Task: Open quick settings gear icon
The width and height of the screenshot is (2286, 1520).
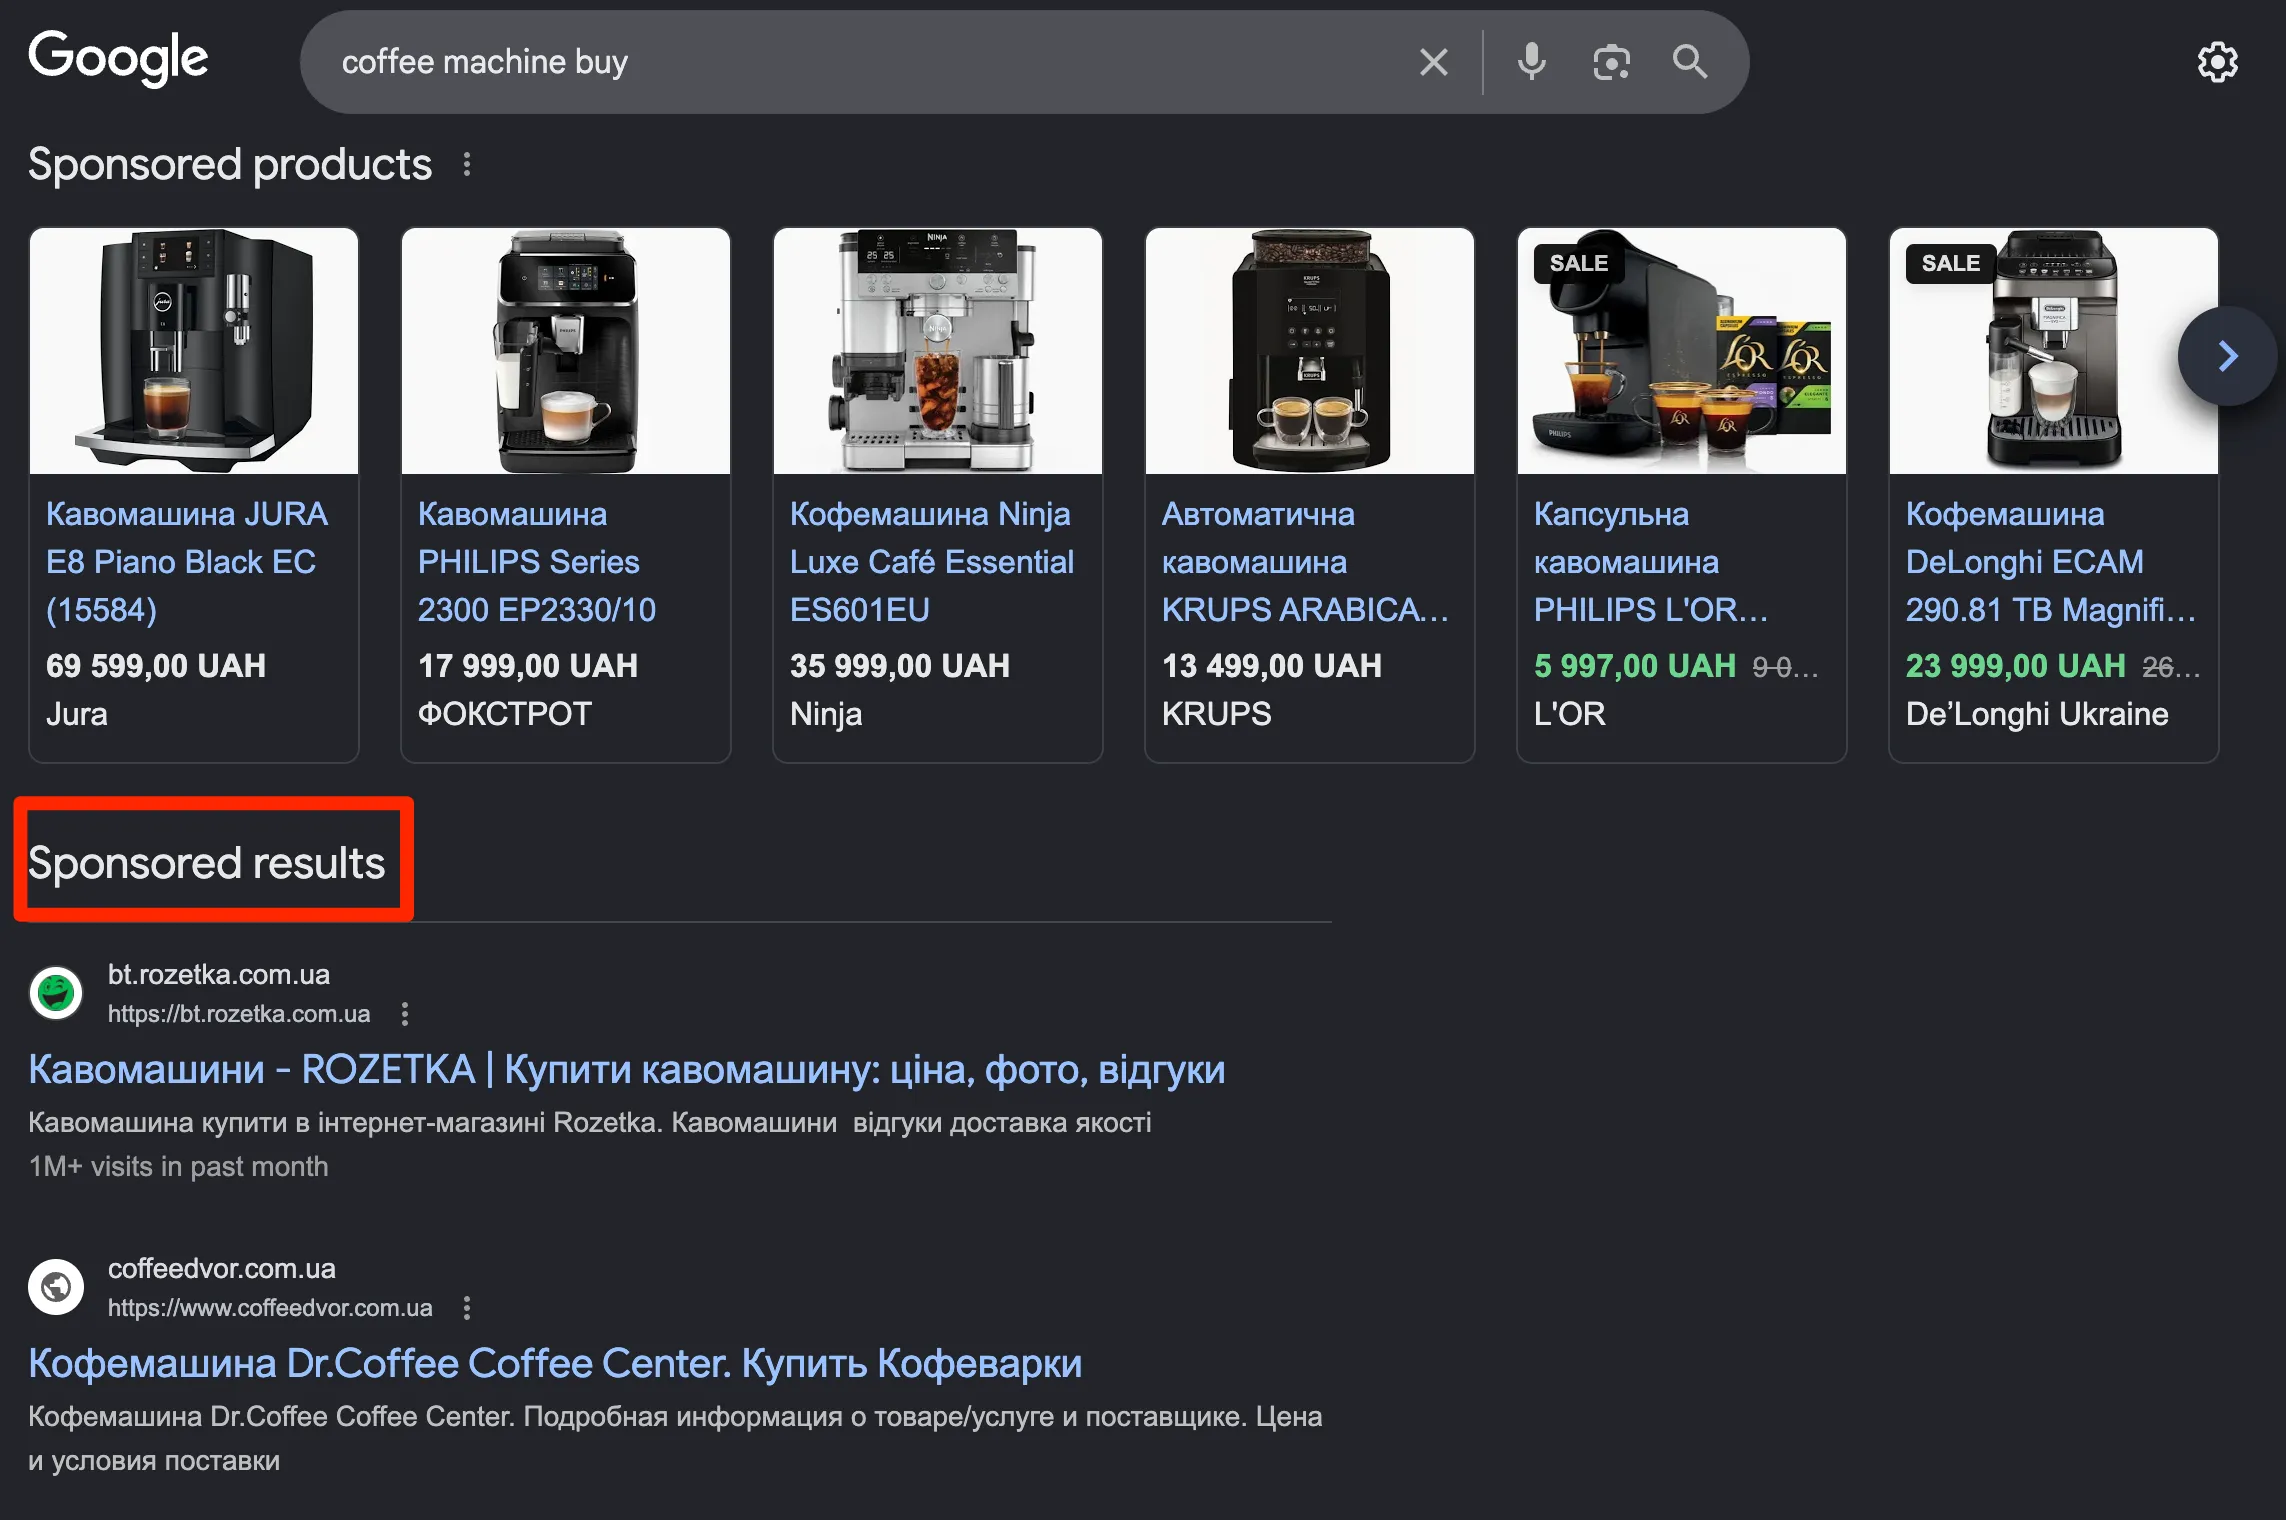Action: [2217, 62]
